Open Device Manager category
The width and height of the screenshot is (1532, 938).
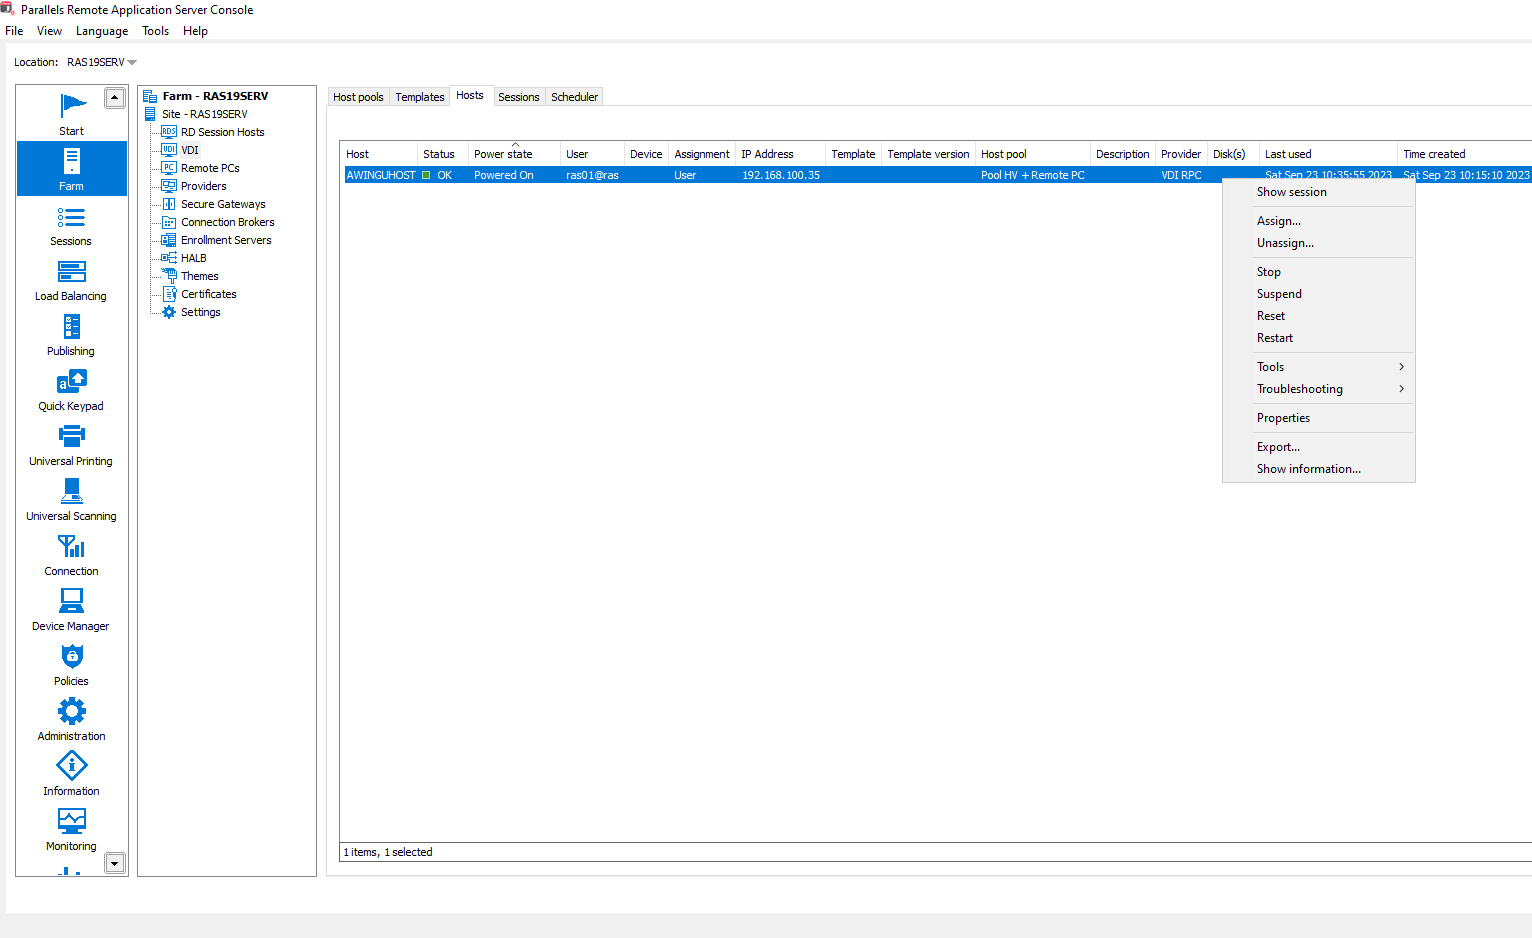click(x=71, y=610)
